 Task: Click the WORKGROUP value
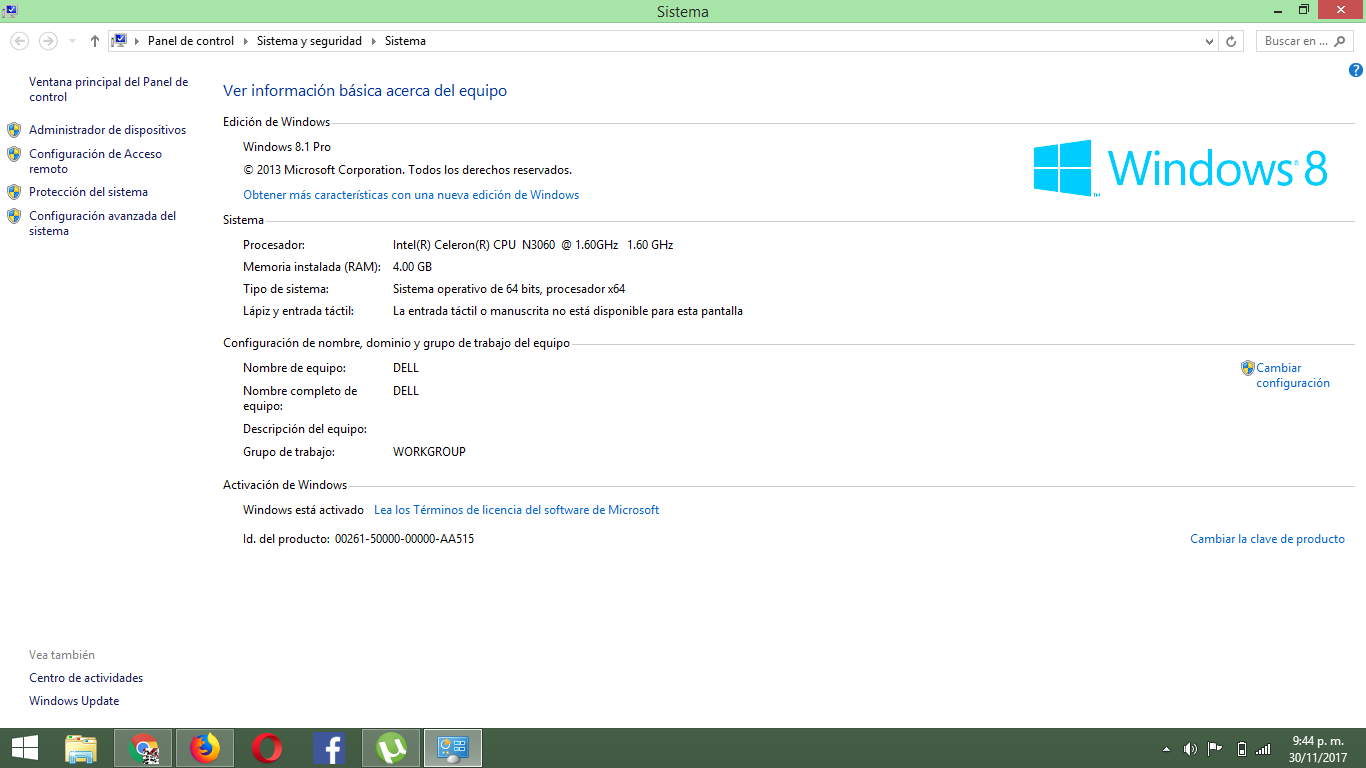coord(429,452)
